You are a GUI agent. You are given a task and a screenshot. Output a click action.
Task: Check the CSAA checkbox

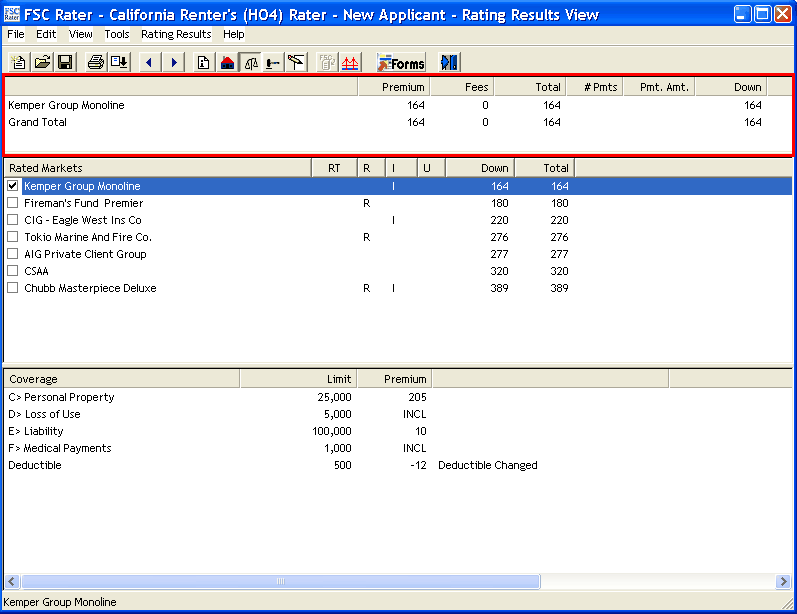coord(13,271)
